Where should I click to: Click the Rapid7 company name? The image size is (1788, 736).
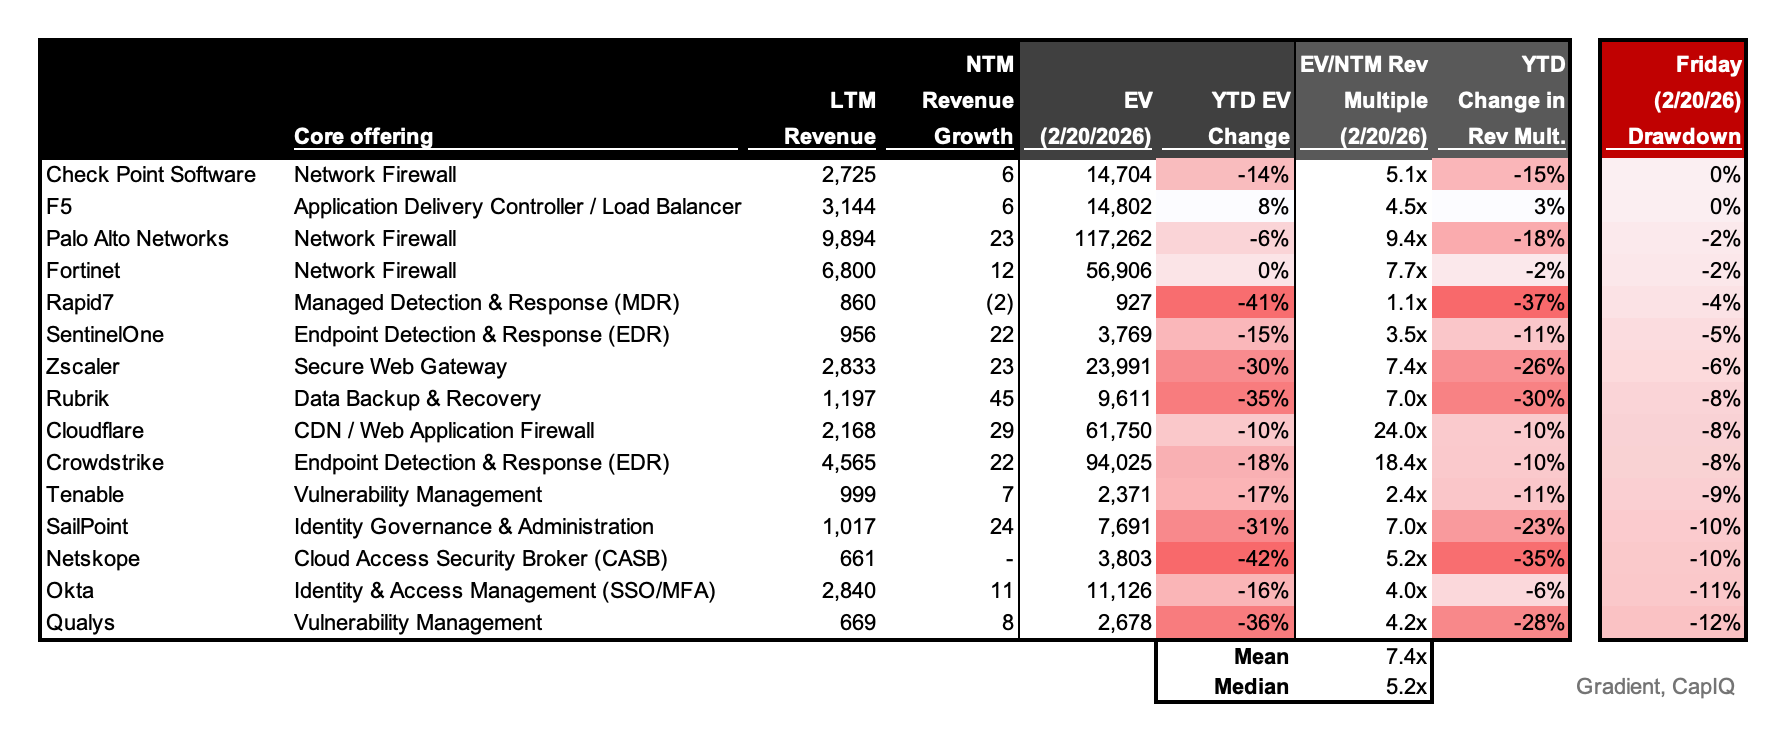80,302
